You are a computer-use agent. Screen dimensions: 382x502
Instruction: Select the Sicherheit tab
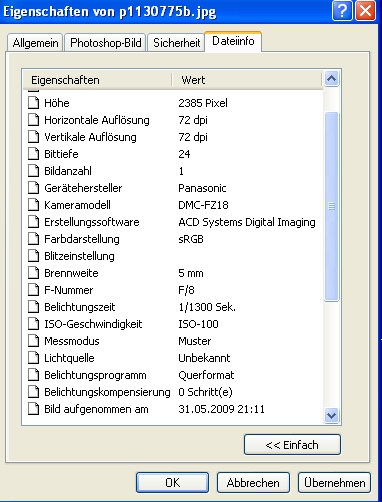(x=176, y=43)
